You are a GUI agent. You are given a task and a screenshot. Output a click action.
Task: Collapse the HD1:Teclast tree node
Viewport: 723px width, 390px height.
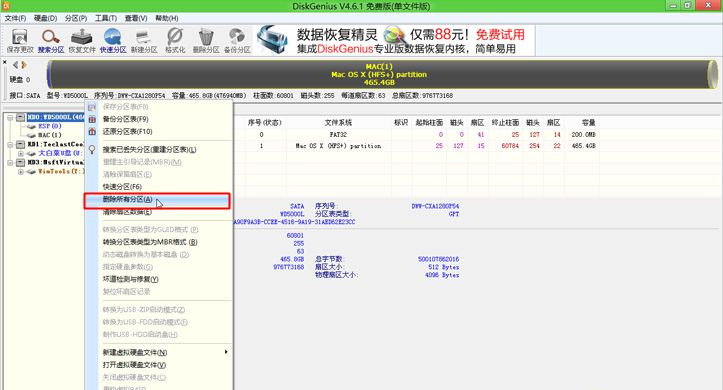[10, 144]
